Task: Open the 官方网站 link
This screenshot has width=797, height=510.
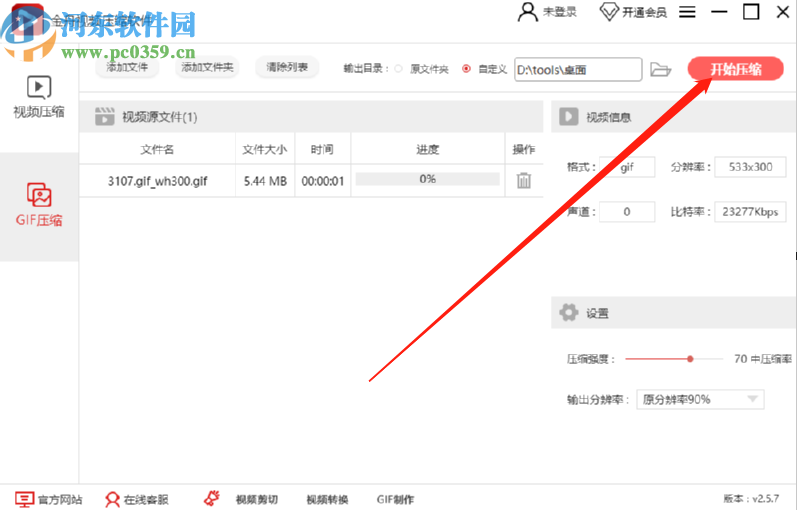Action: pyautogui.click(x=59, y=500)
